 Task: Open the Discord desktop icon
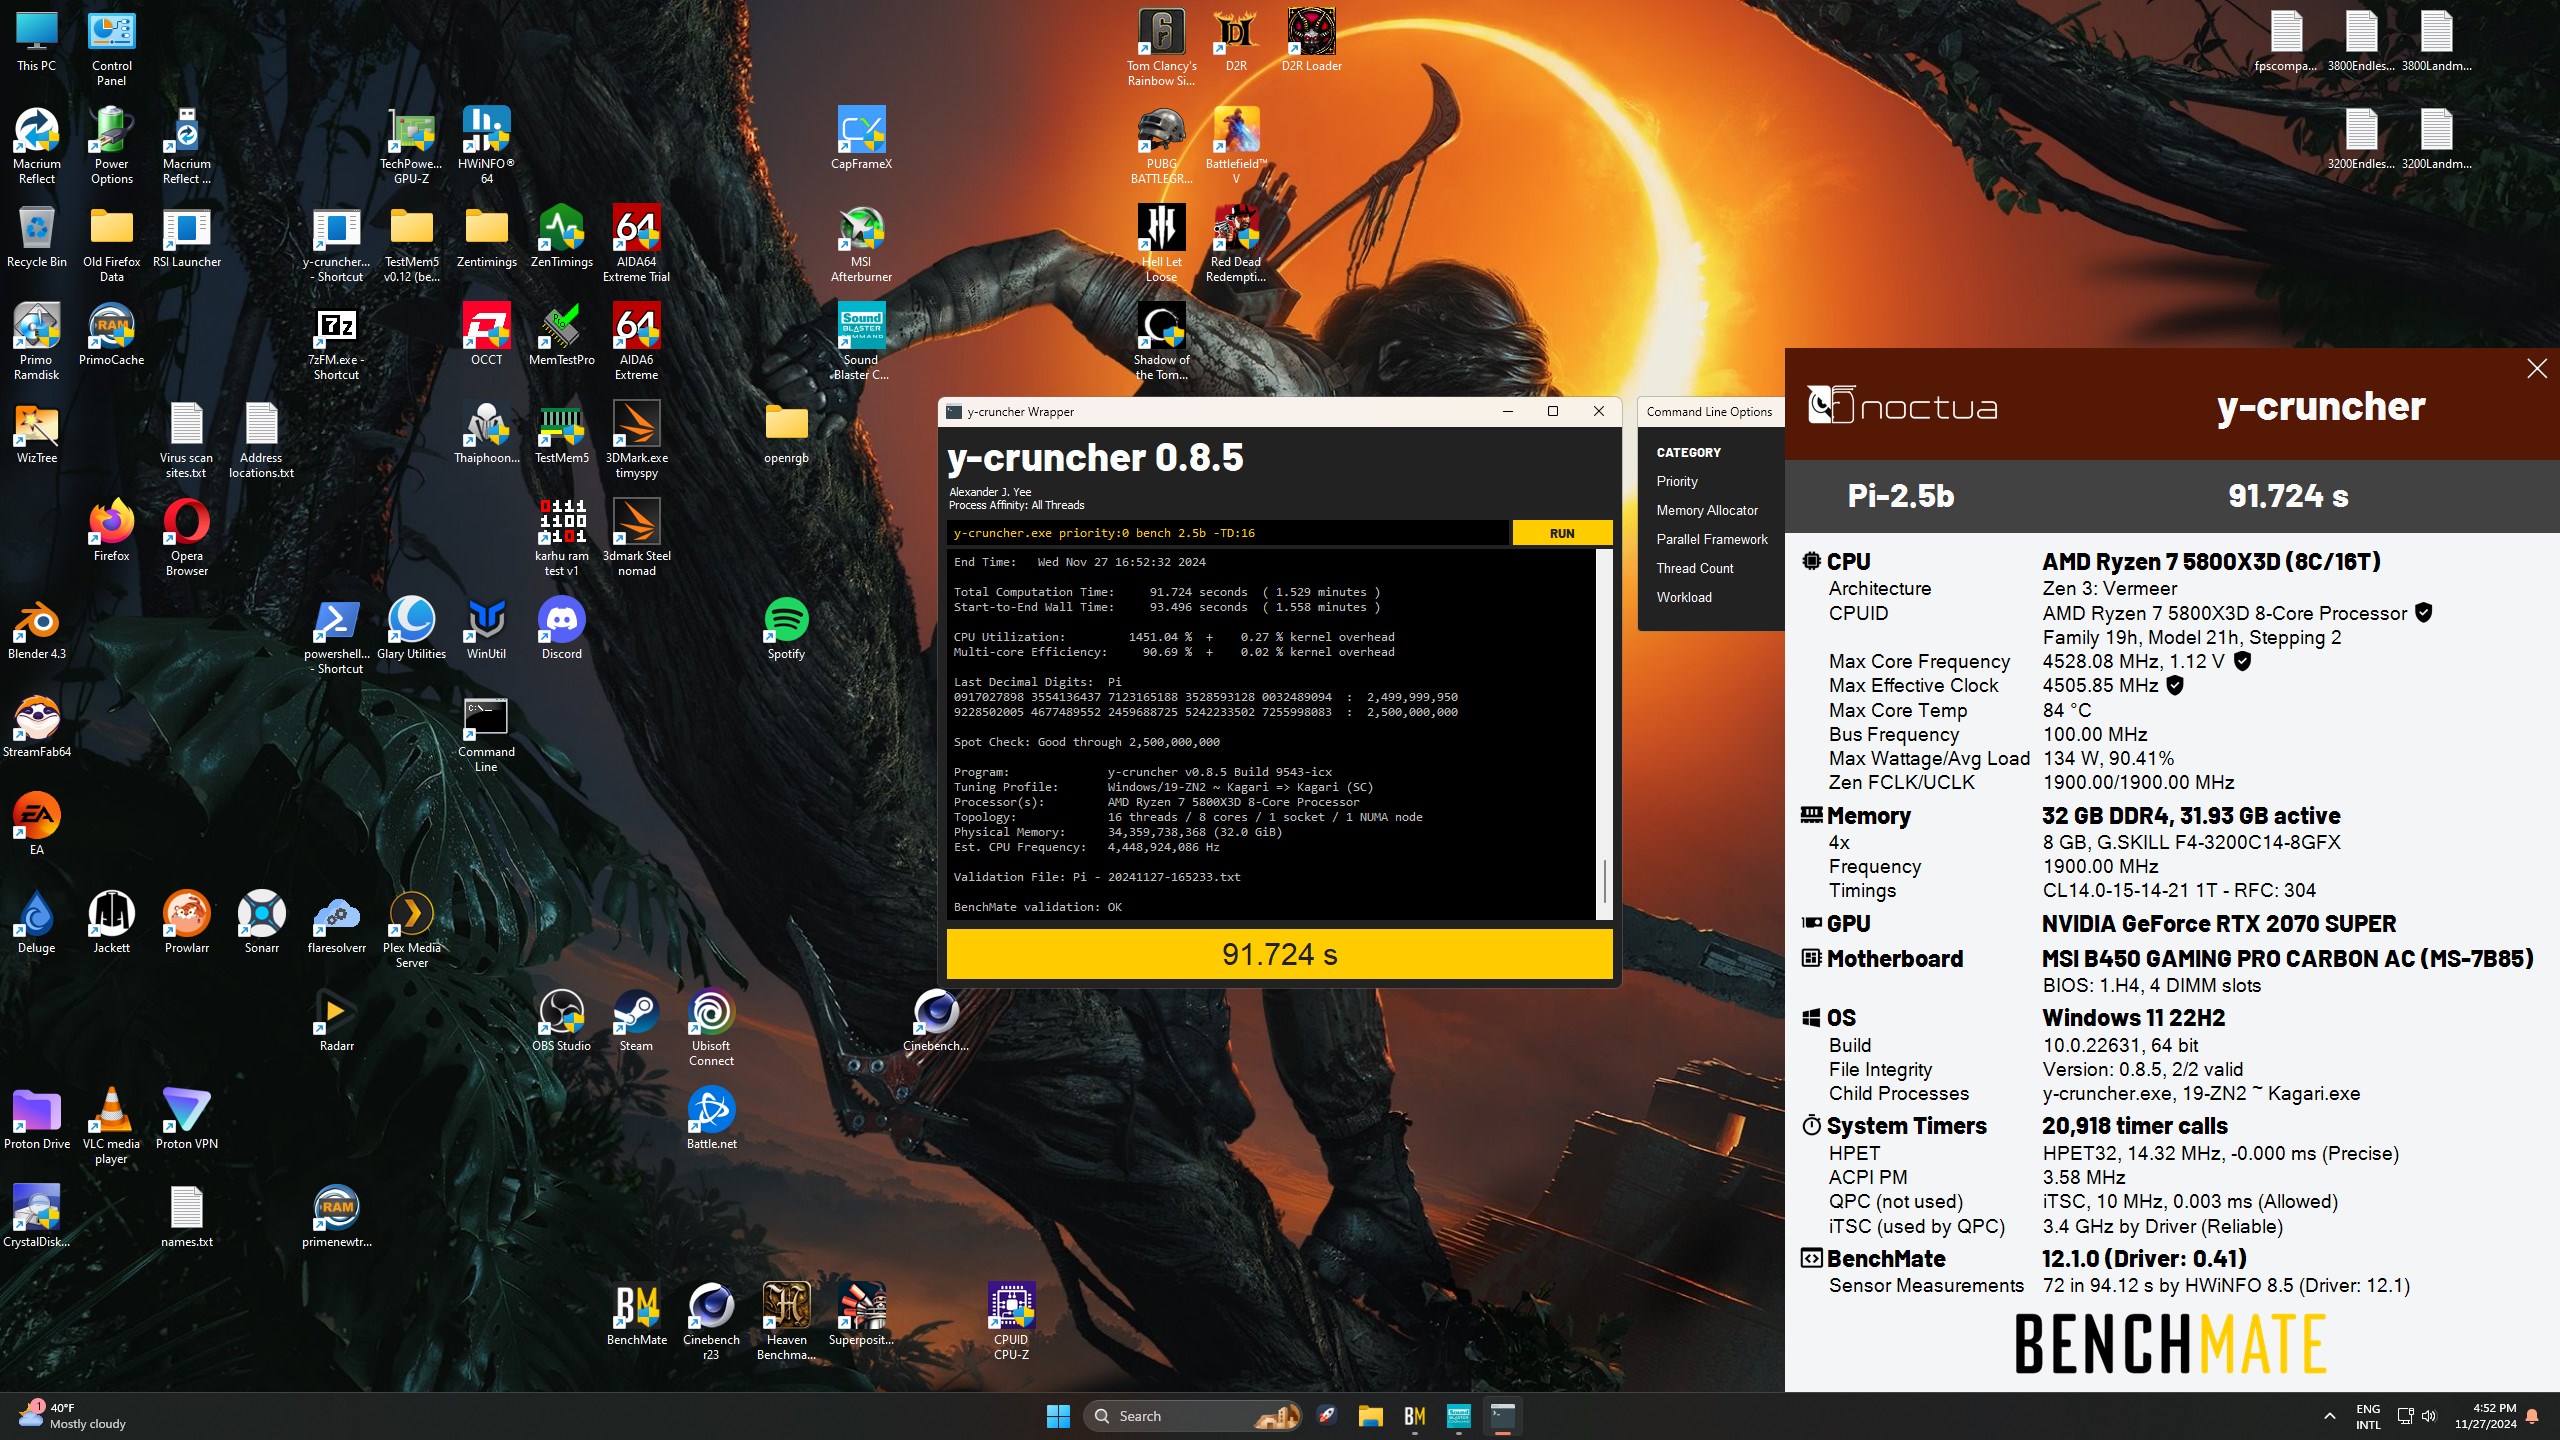pyautogui.click(x=561, y=629)
